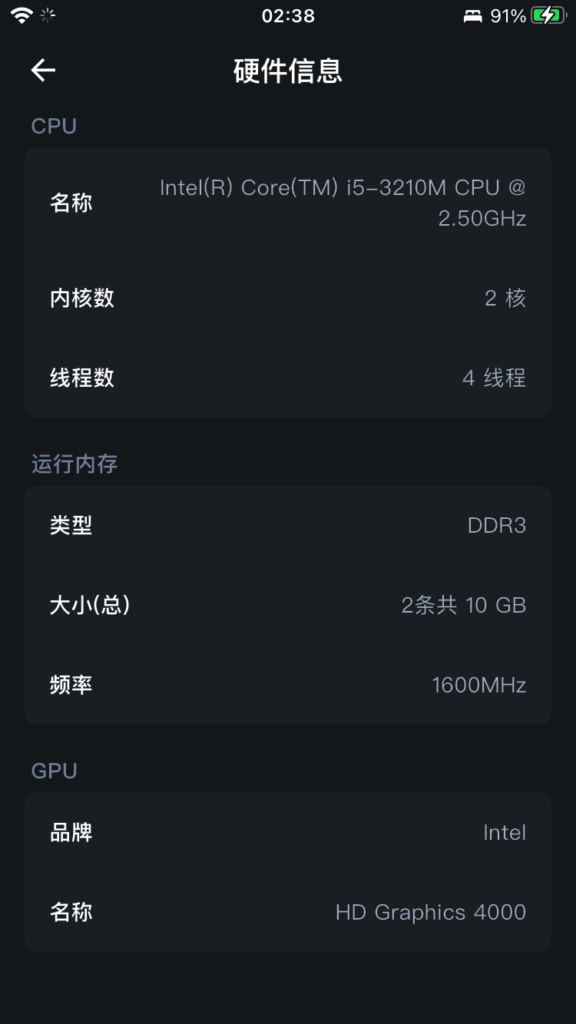This screenshot has height=1024, width=576.
Task: Tap the HD Graphics 4000 value
Action: (x=431, y=912)
